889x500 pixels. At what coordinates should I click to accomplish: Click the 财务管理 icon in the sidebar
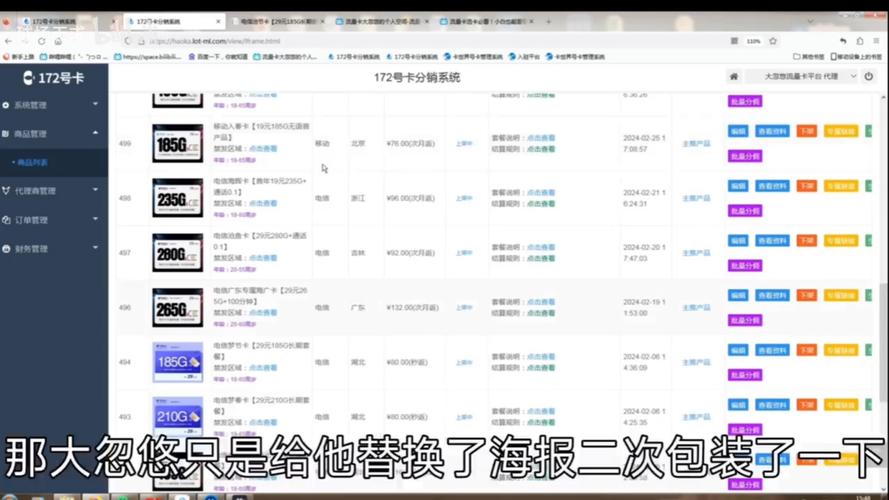point(6,249)
